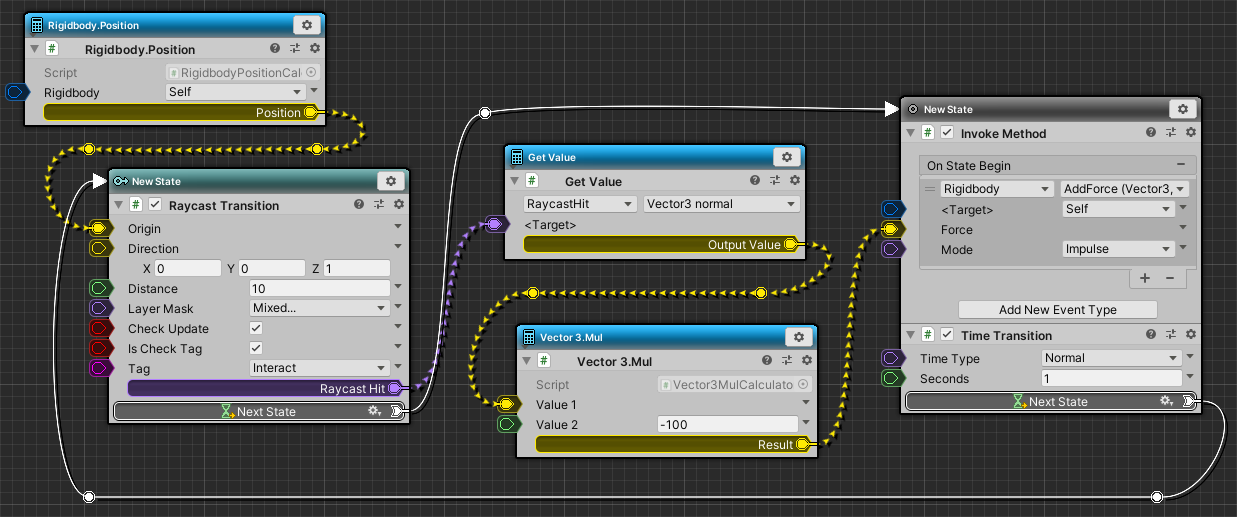
Task: Click gear icon on Get Value node header
Action: click(786, 157)
